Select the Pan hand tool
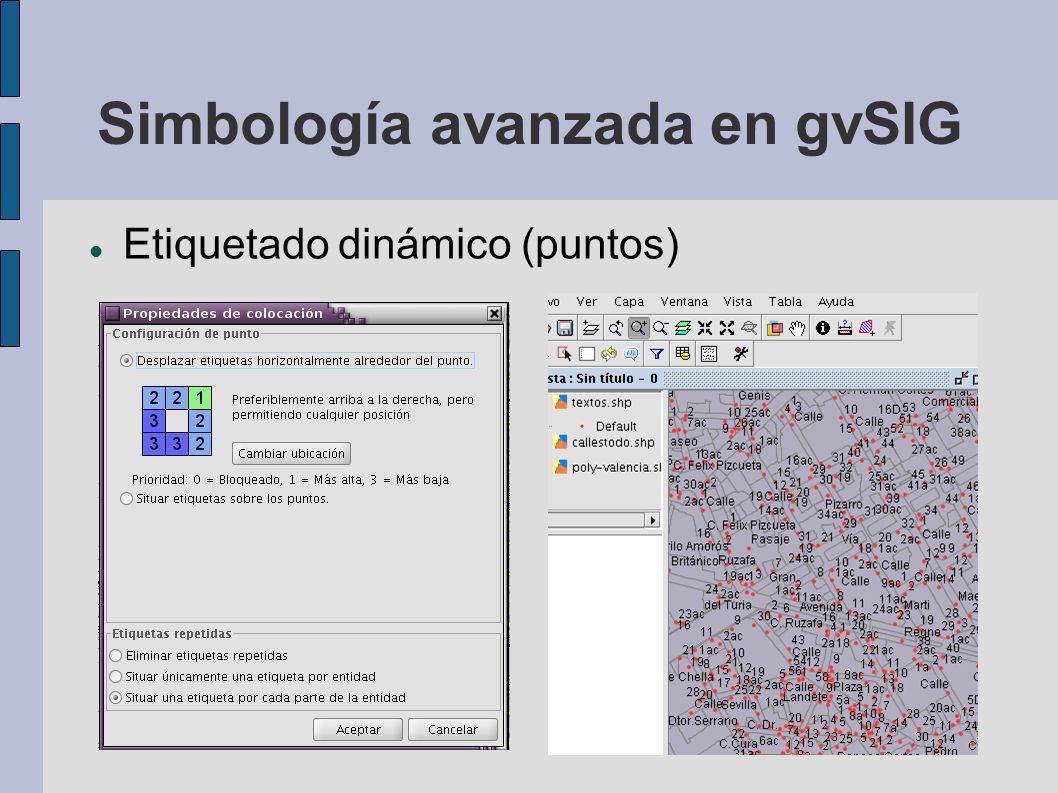The height and width of the screenshot is (793, 1058). pos(798,329)
